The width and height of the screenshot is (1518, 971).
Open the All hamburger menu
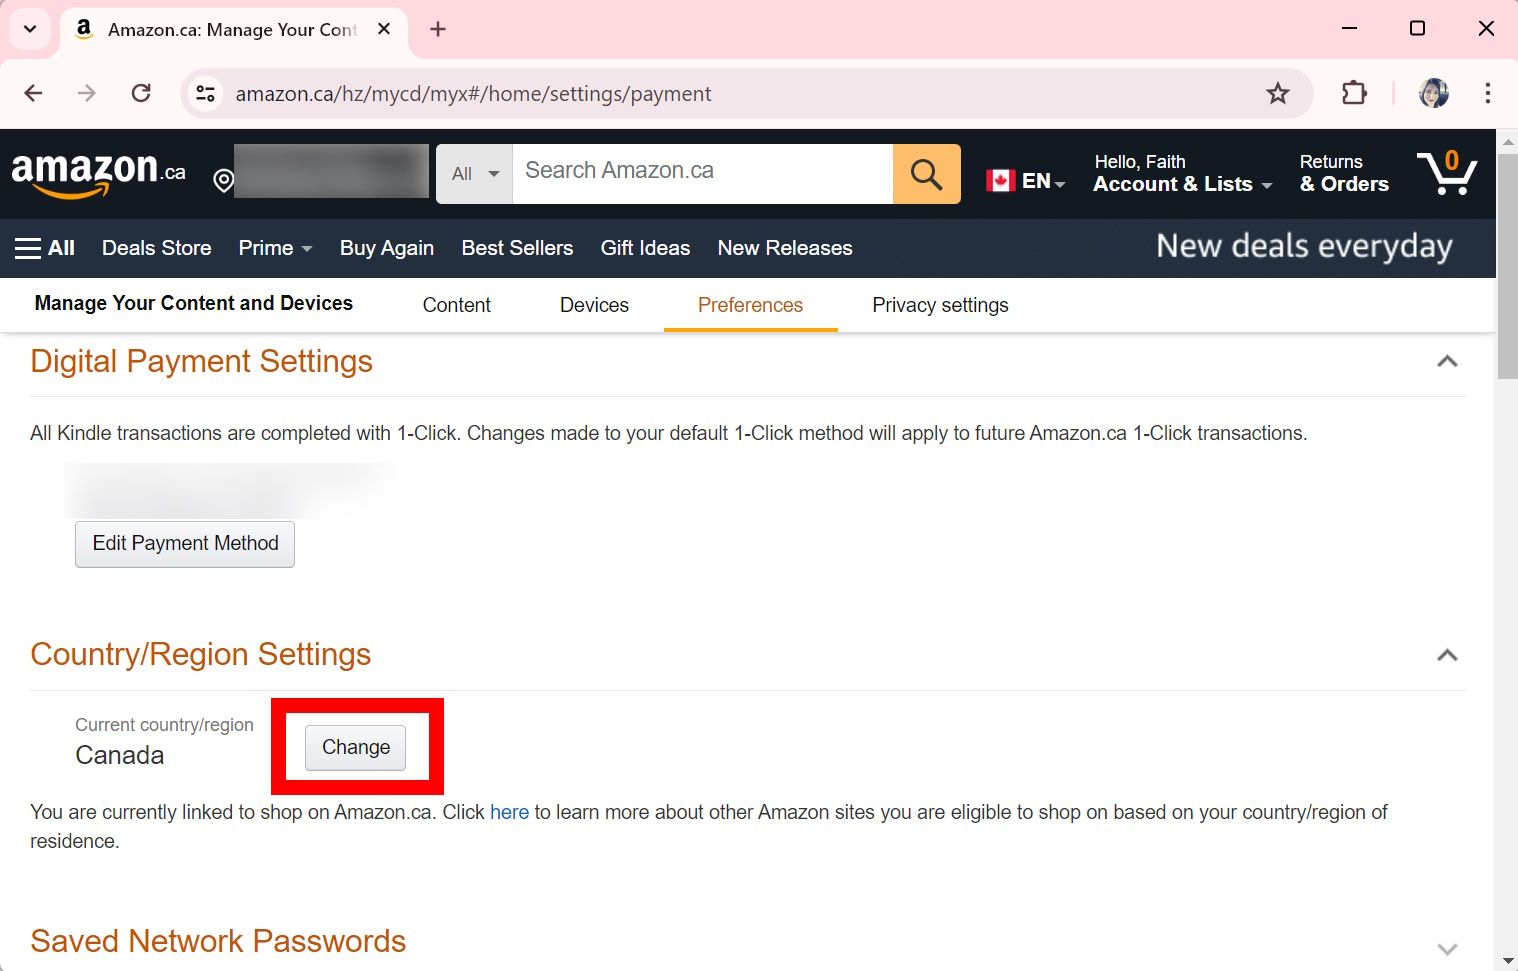(x=43, y=247)
